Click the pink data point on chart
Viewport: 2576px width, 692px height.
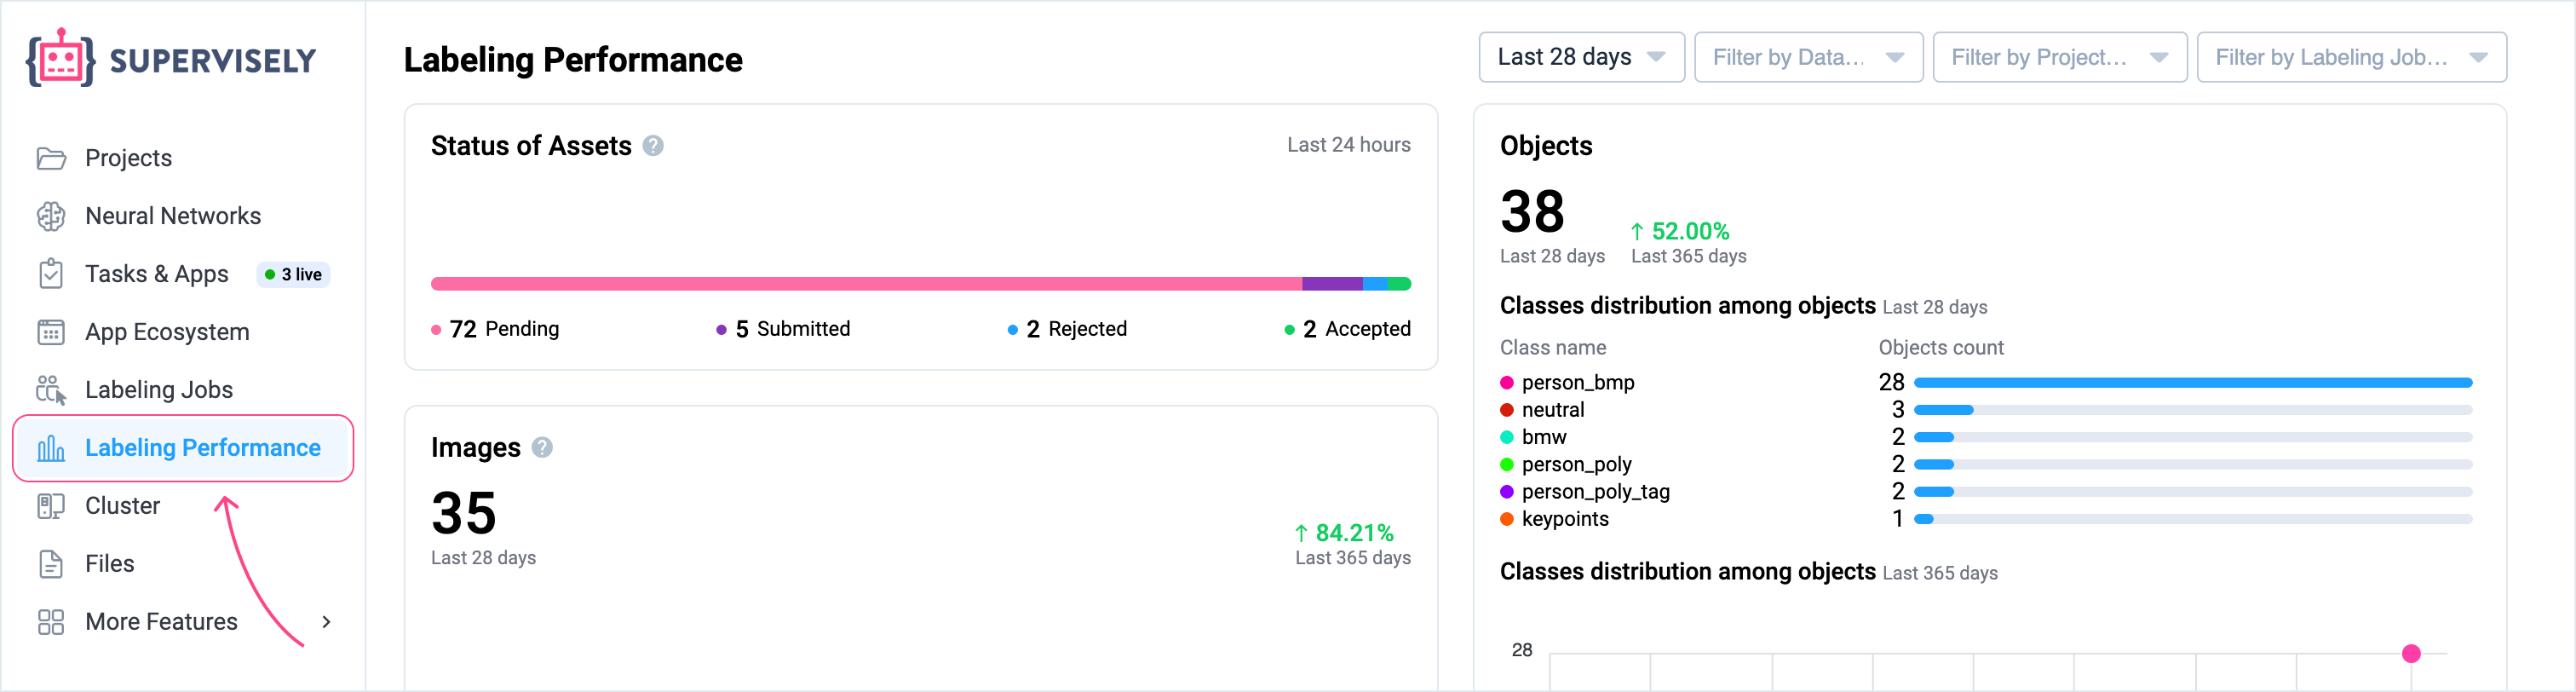[x=2411, y=654]
